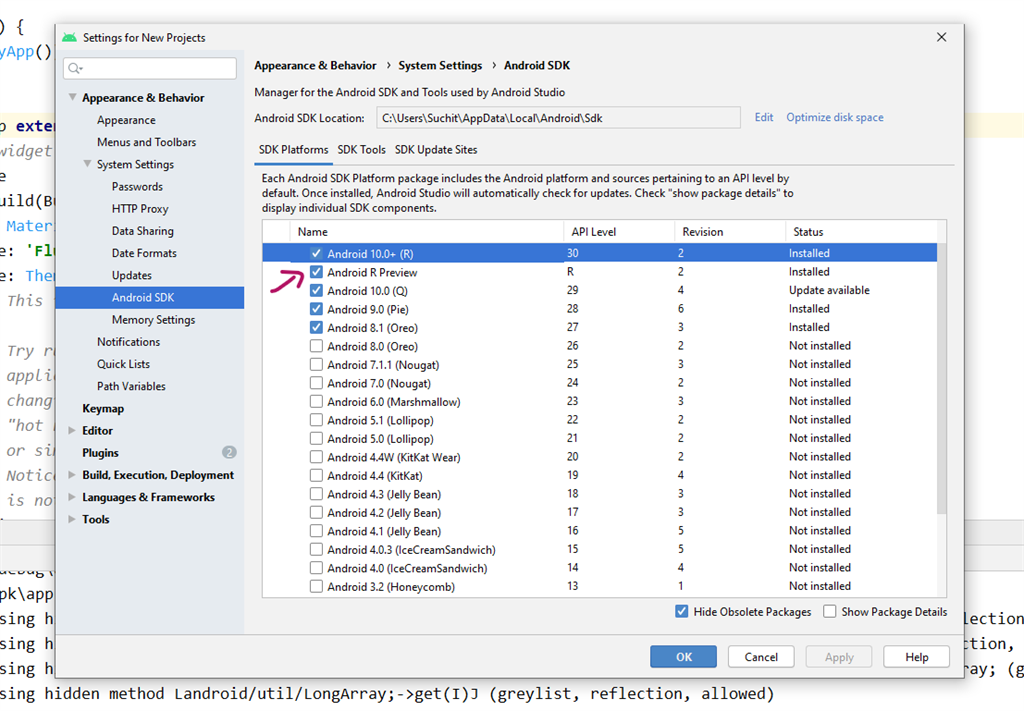This screenshot has width=1024, height=711.
Task: Click the OK button
Action: (683, 657)
